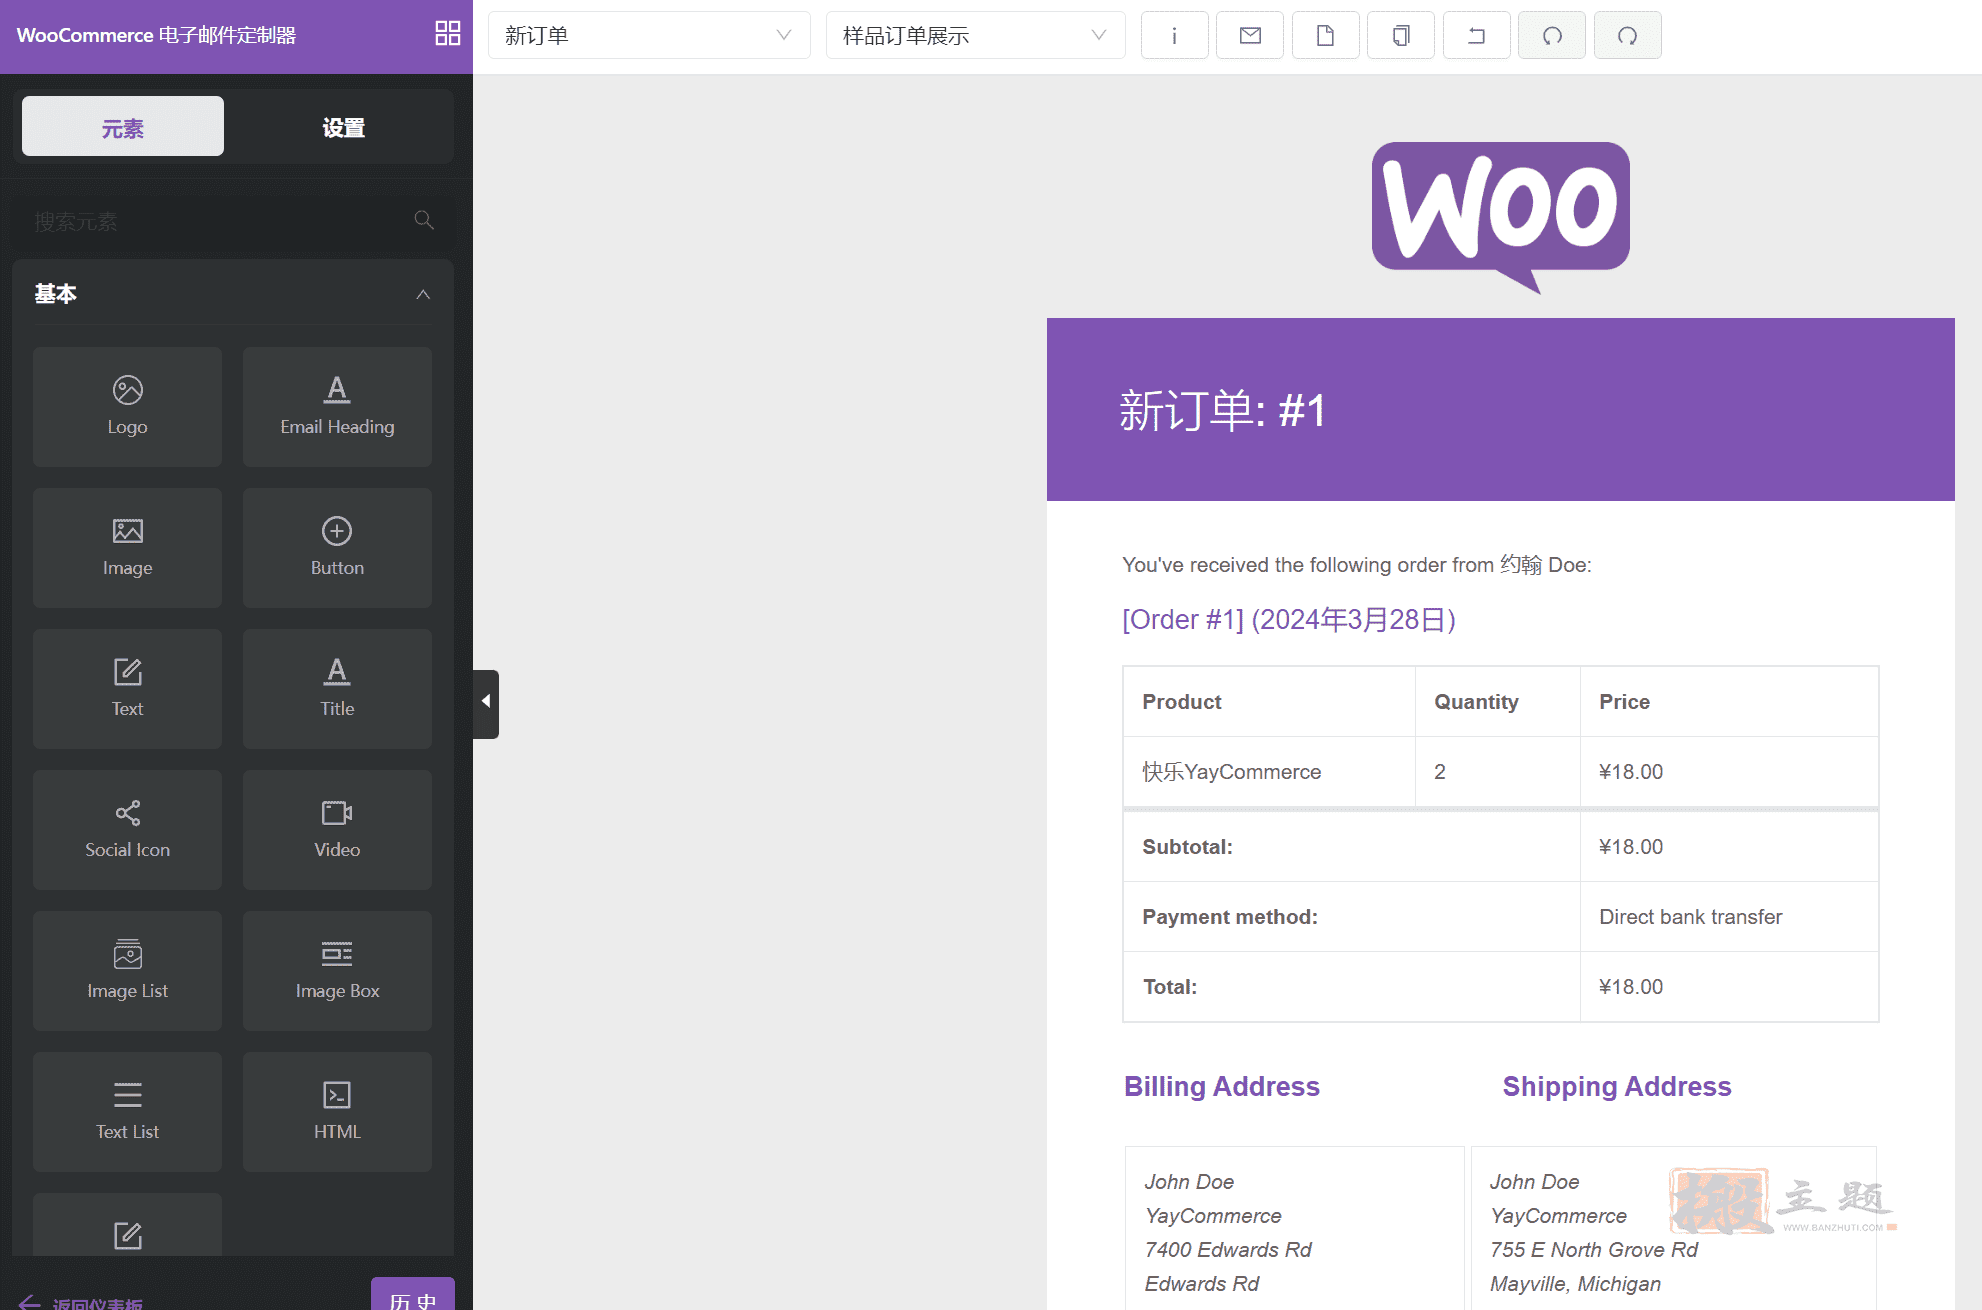The image size is (1982, 1310).
Task: Click the Total: row label
Action: (x=1170, y=987)
